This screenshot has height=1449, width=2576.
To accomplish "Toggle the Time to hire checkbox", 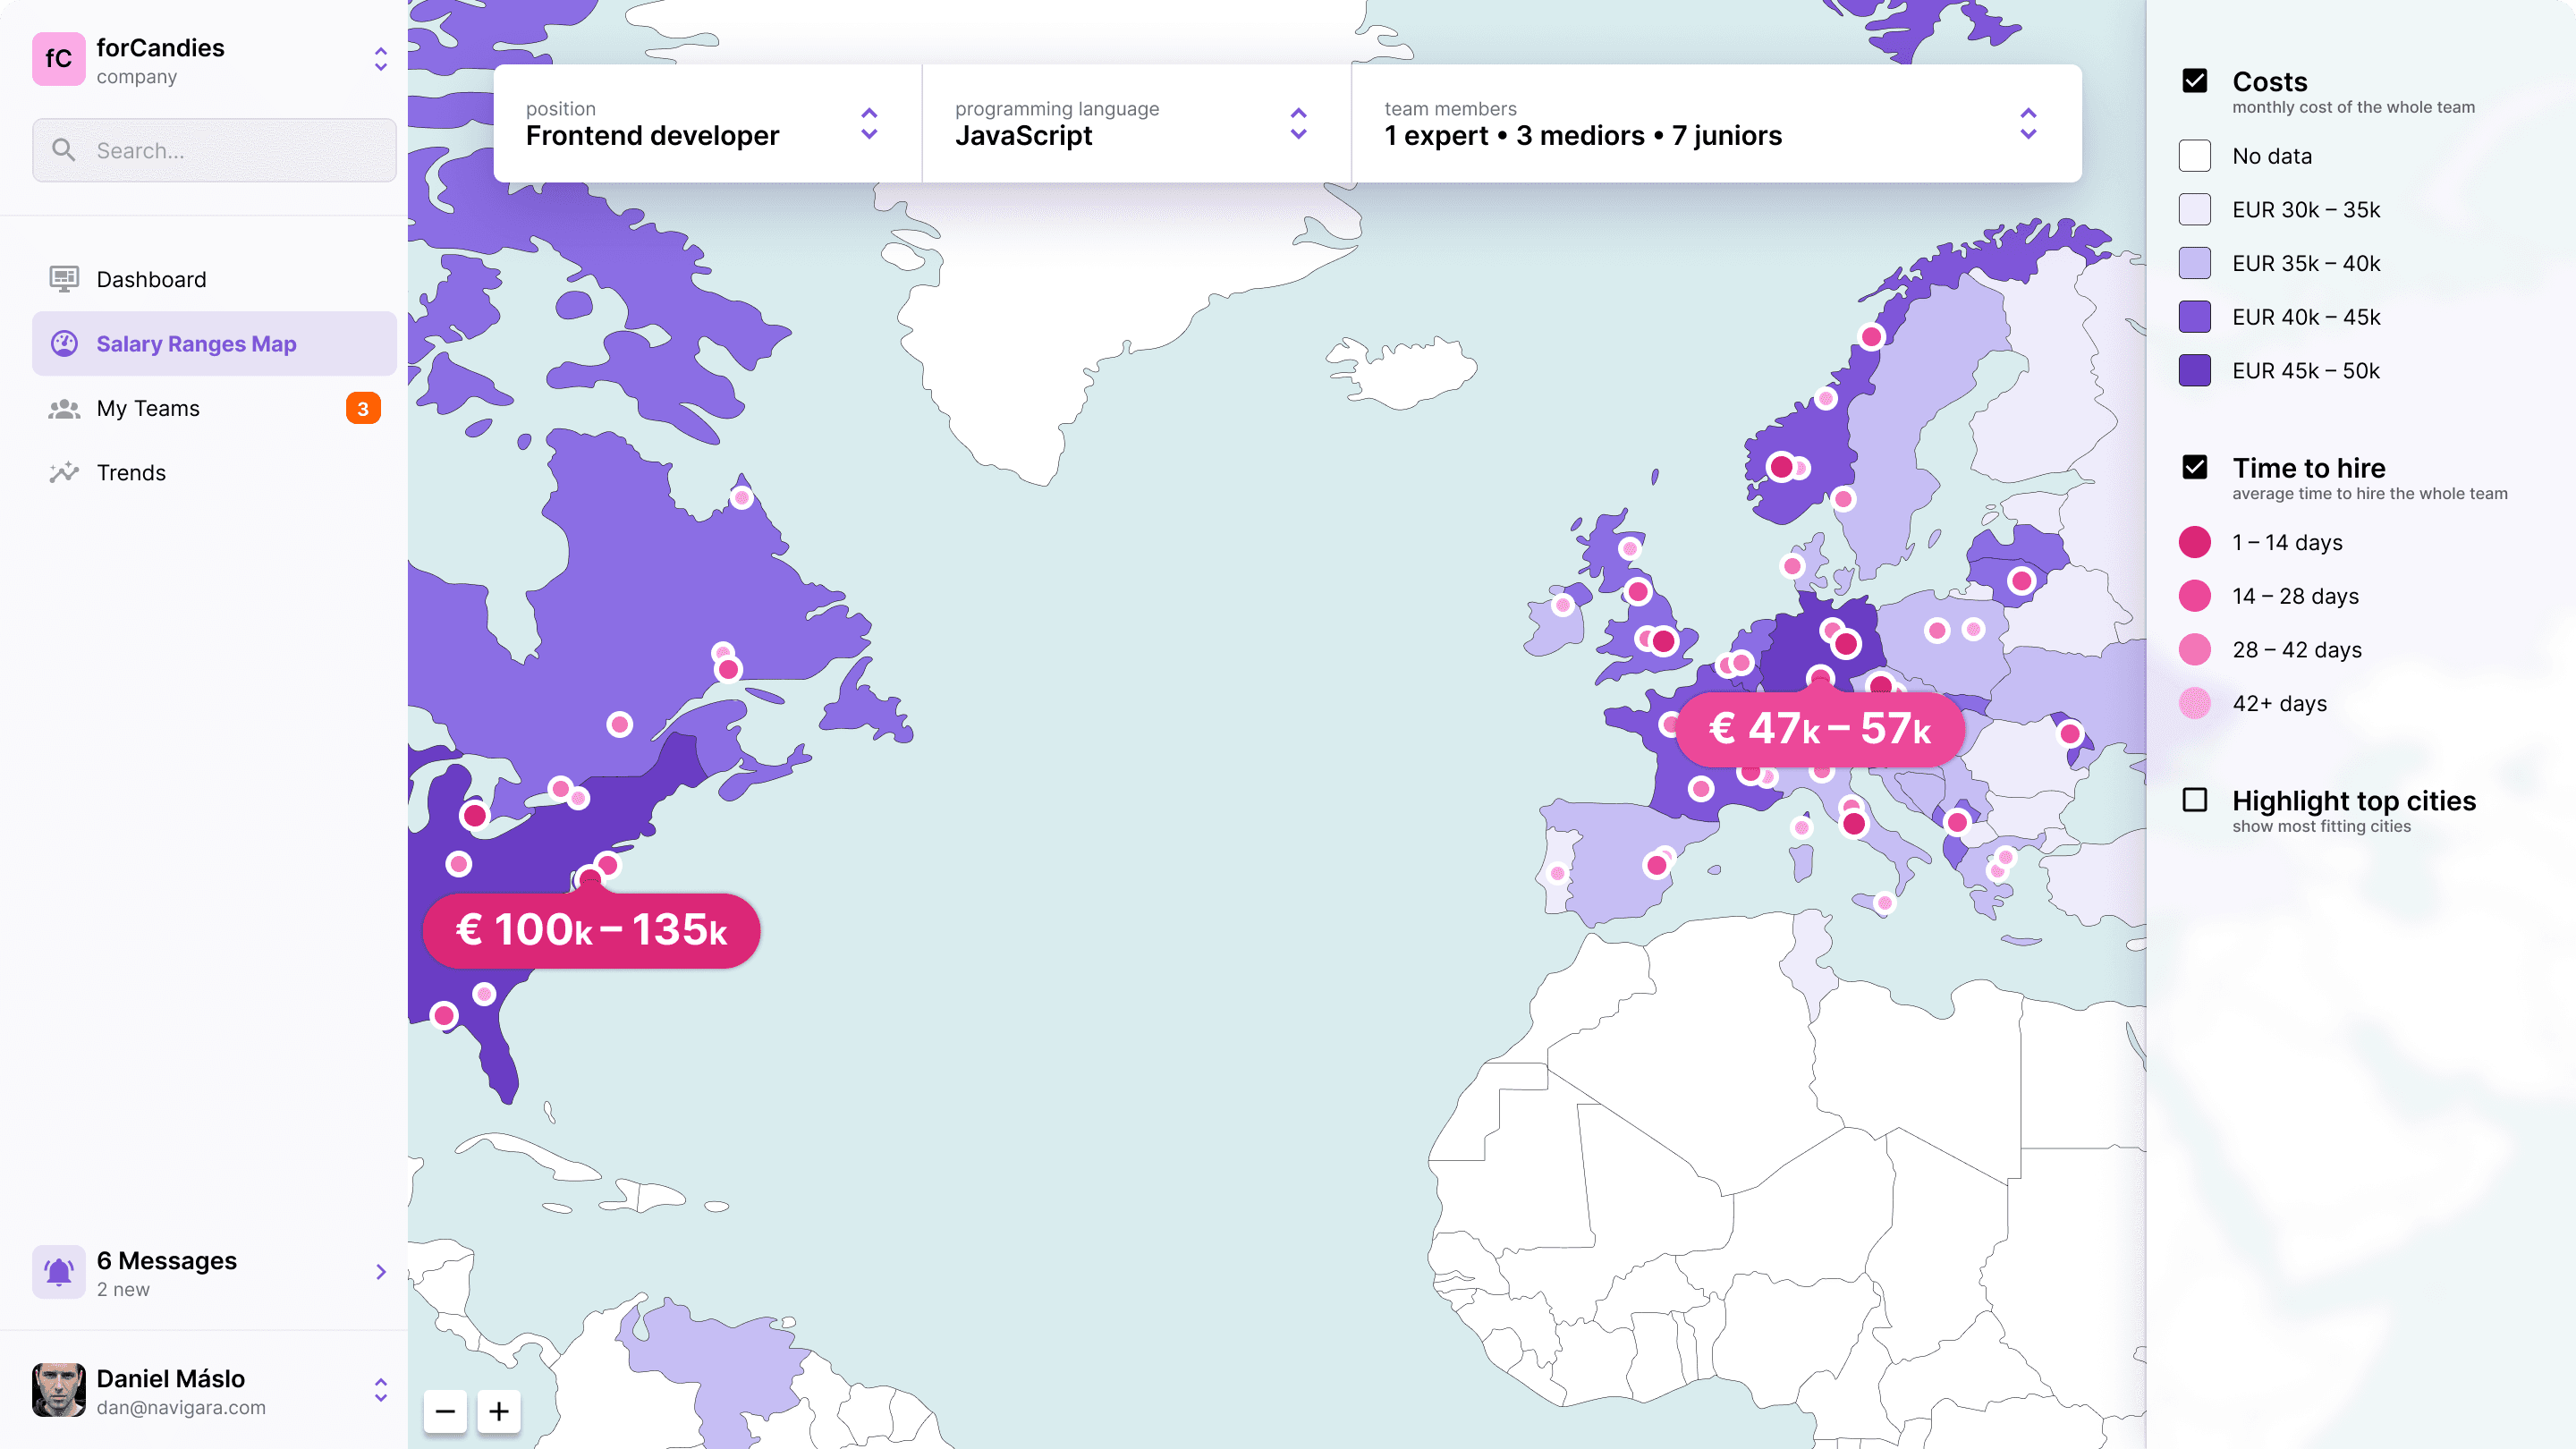I will 2194,467.
